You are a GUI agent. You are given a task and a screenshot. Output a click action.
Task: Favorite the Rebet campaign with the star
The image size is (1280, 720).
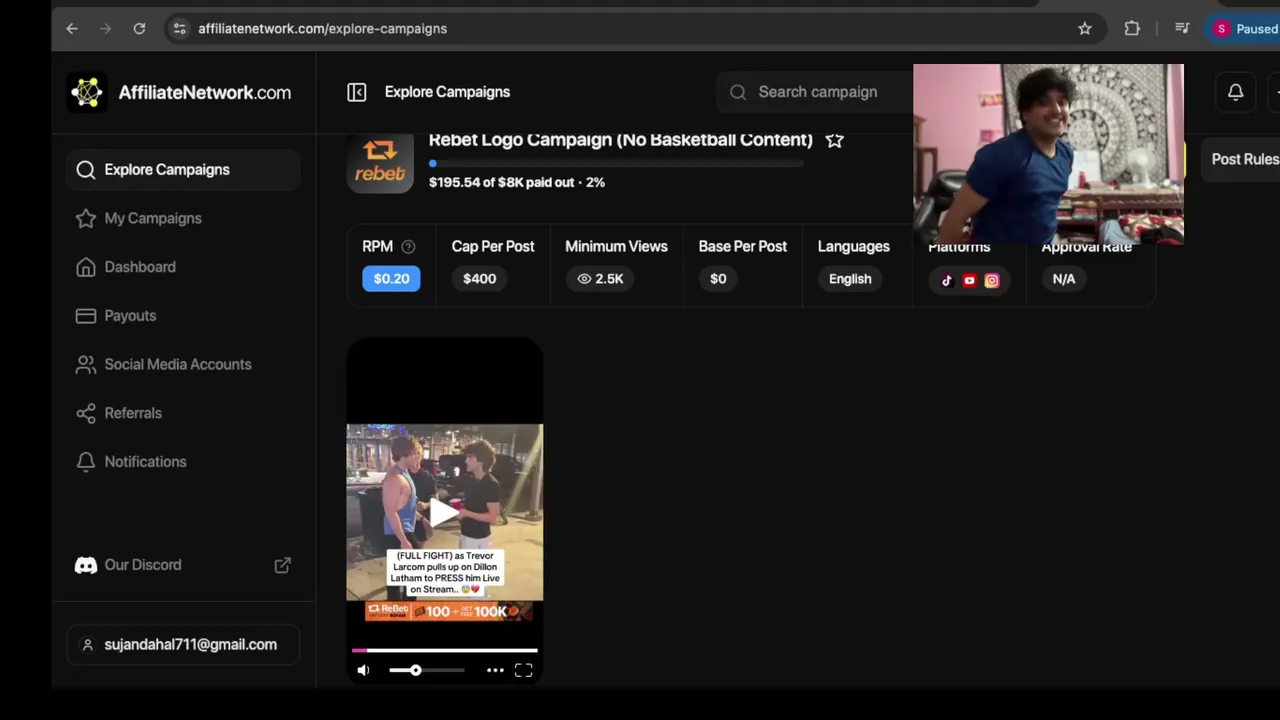835,140
